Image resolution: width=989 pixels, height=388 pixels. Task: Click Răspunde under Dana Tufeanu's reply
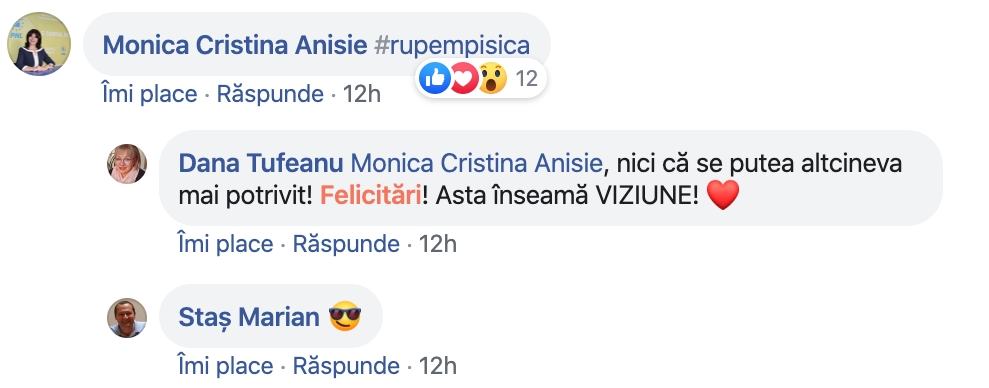tap(346, 244)
